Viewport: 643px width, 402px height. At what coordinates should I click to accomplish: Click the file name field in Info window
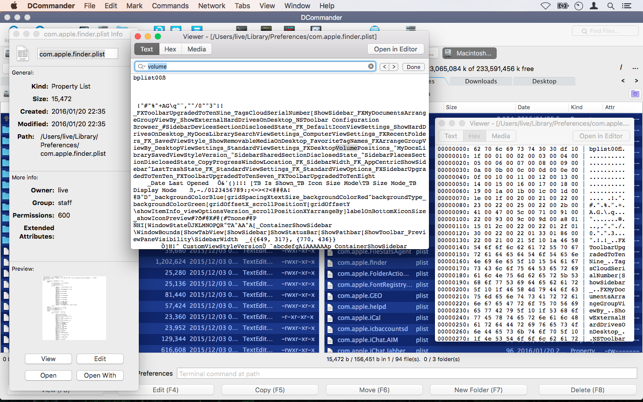click(78, 54)
